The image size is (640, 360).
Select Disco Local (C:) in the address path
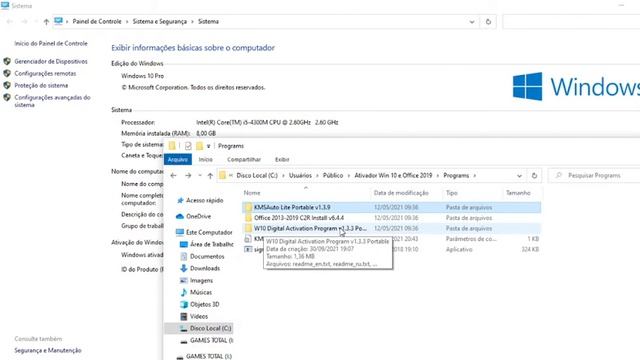(257, 176)
